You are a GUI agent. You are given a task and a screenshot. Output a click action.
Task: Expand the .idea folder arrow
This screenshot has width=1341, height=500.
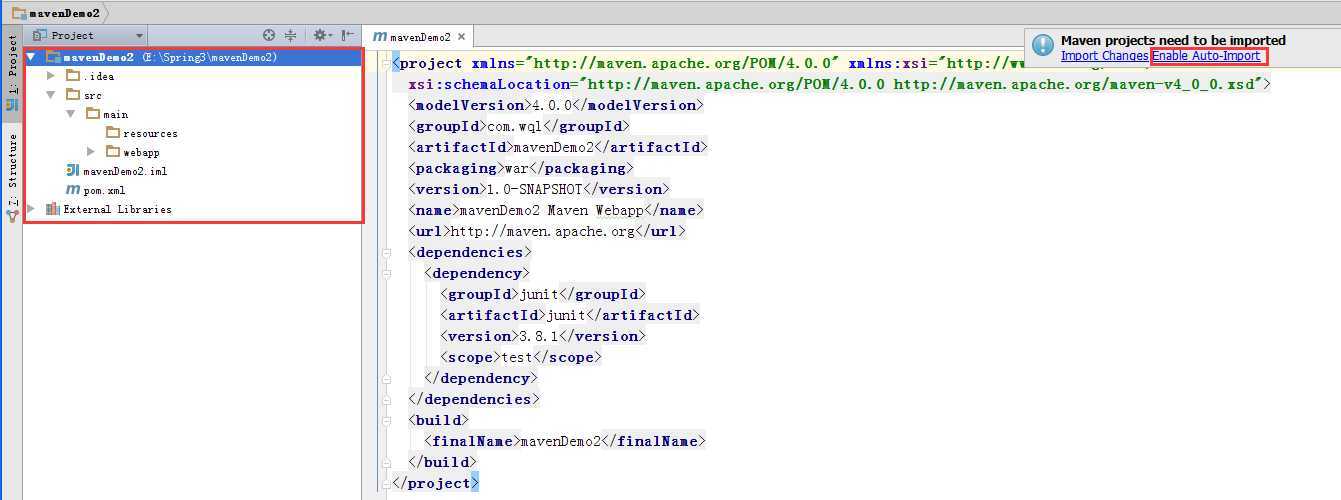[51, 76]
